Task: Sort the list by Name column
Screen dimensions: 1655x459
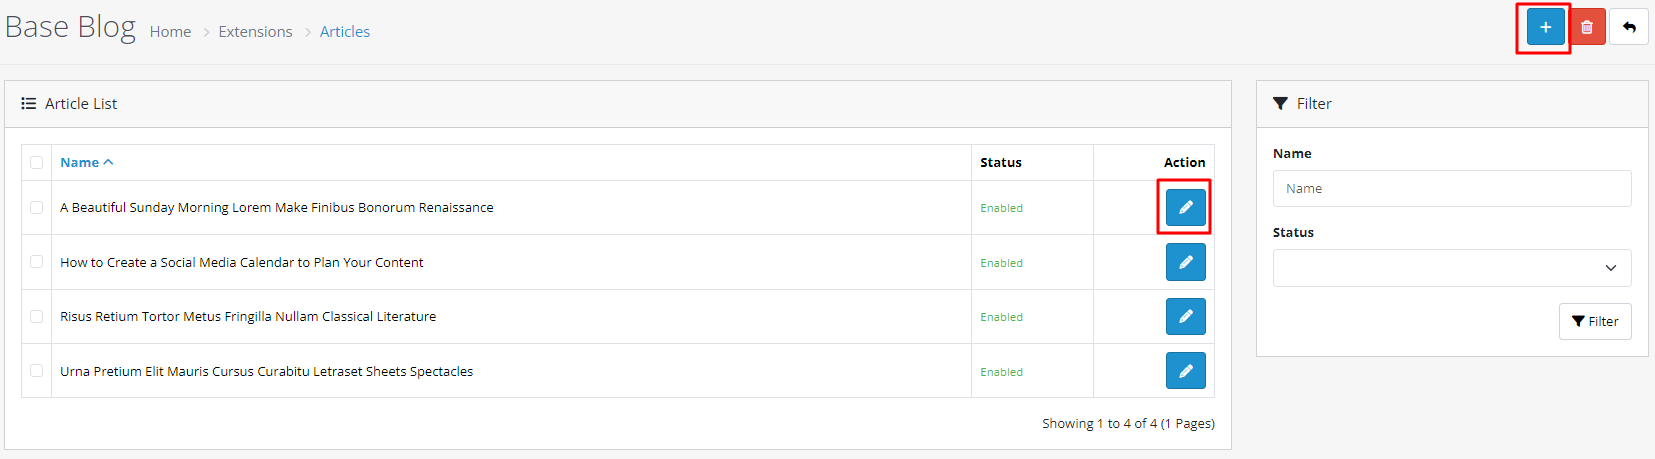Action: [80, 163]
